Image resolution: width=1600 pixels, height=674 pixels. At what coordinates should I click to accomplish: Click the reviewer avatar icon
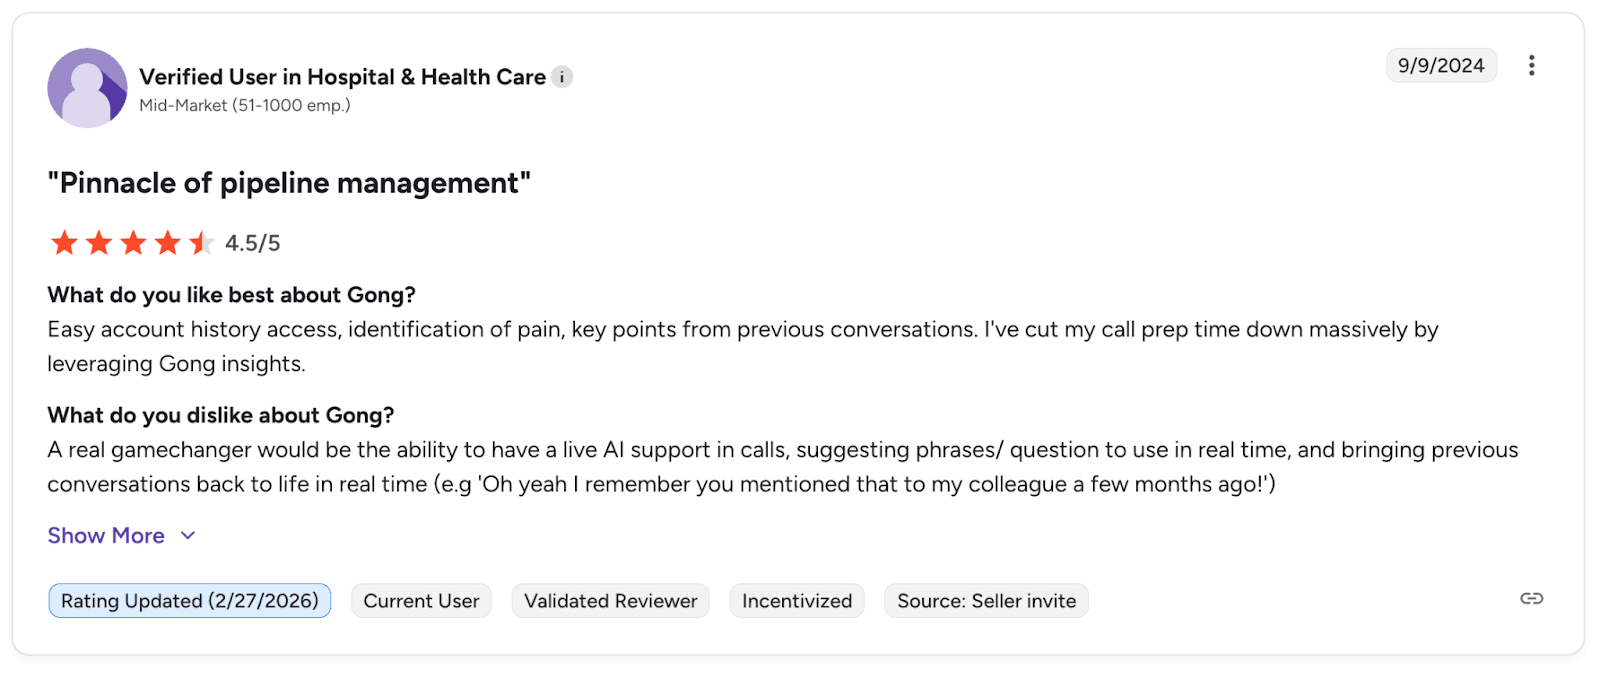[x=87, y=88]
